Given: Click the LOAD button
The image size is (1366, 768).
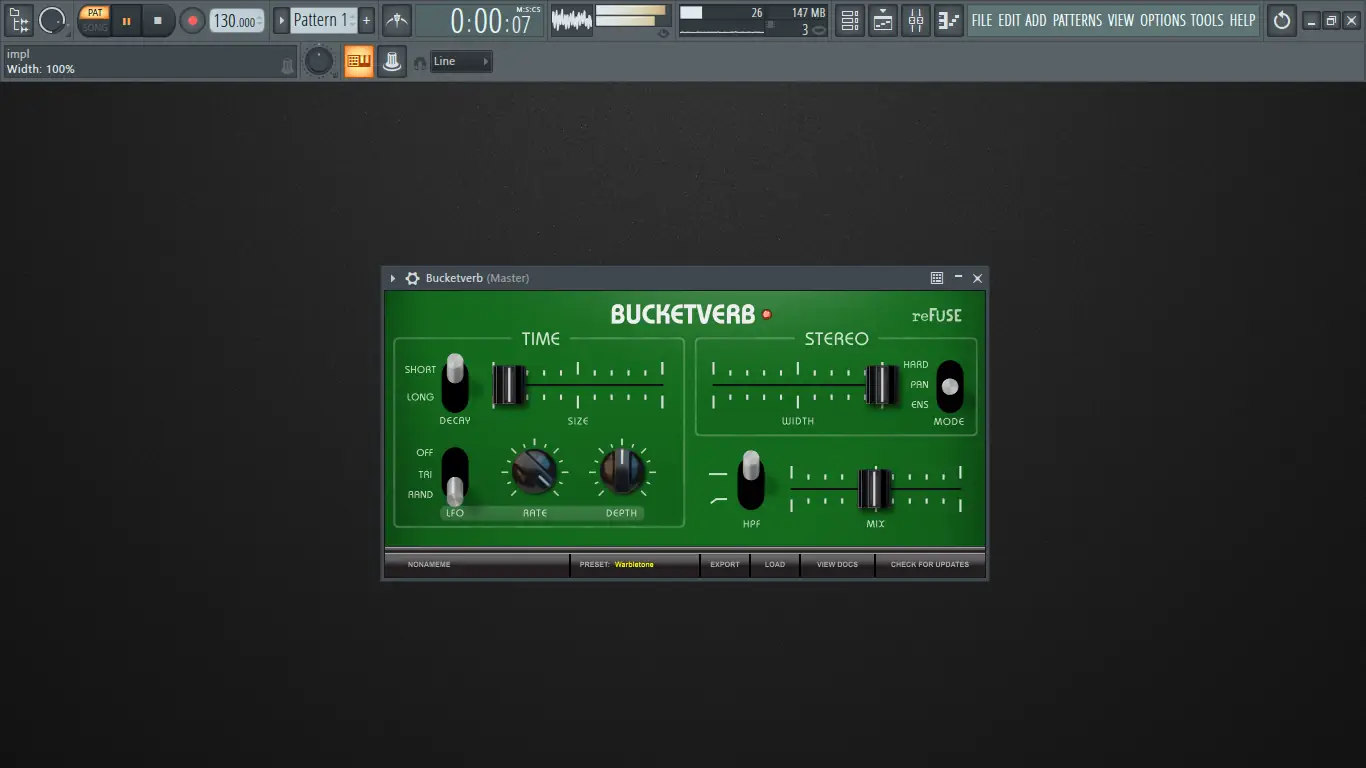Looking at the screenshot, I should tap(775, 565).
